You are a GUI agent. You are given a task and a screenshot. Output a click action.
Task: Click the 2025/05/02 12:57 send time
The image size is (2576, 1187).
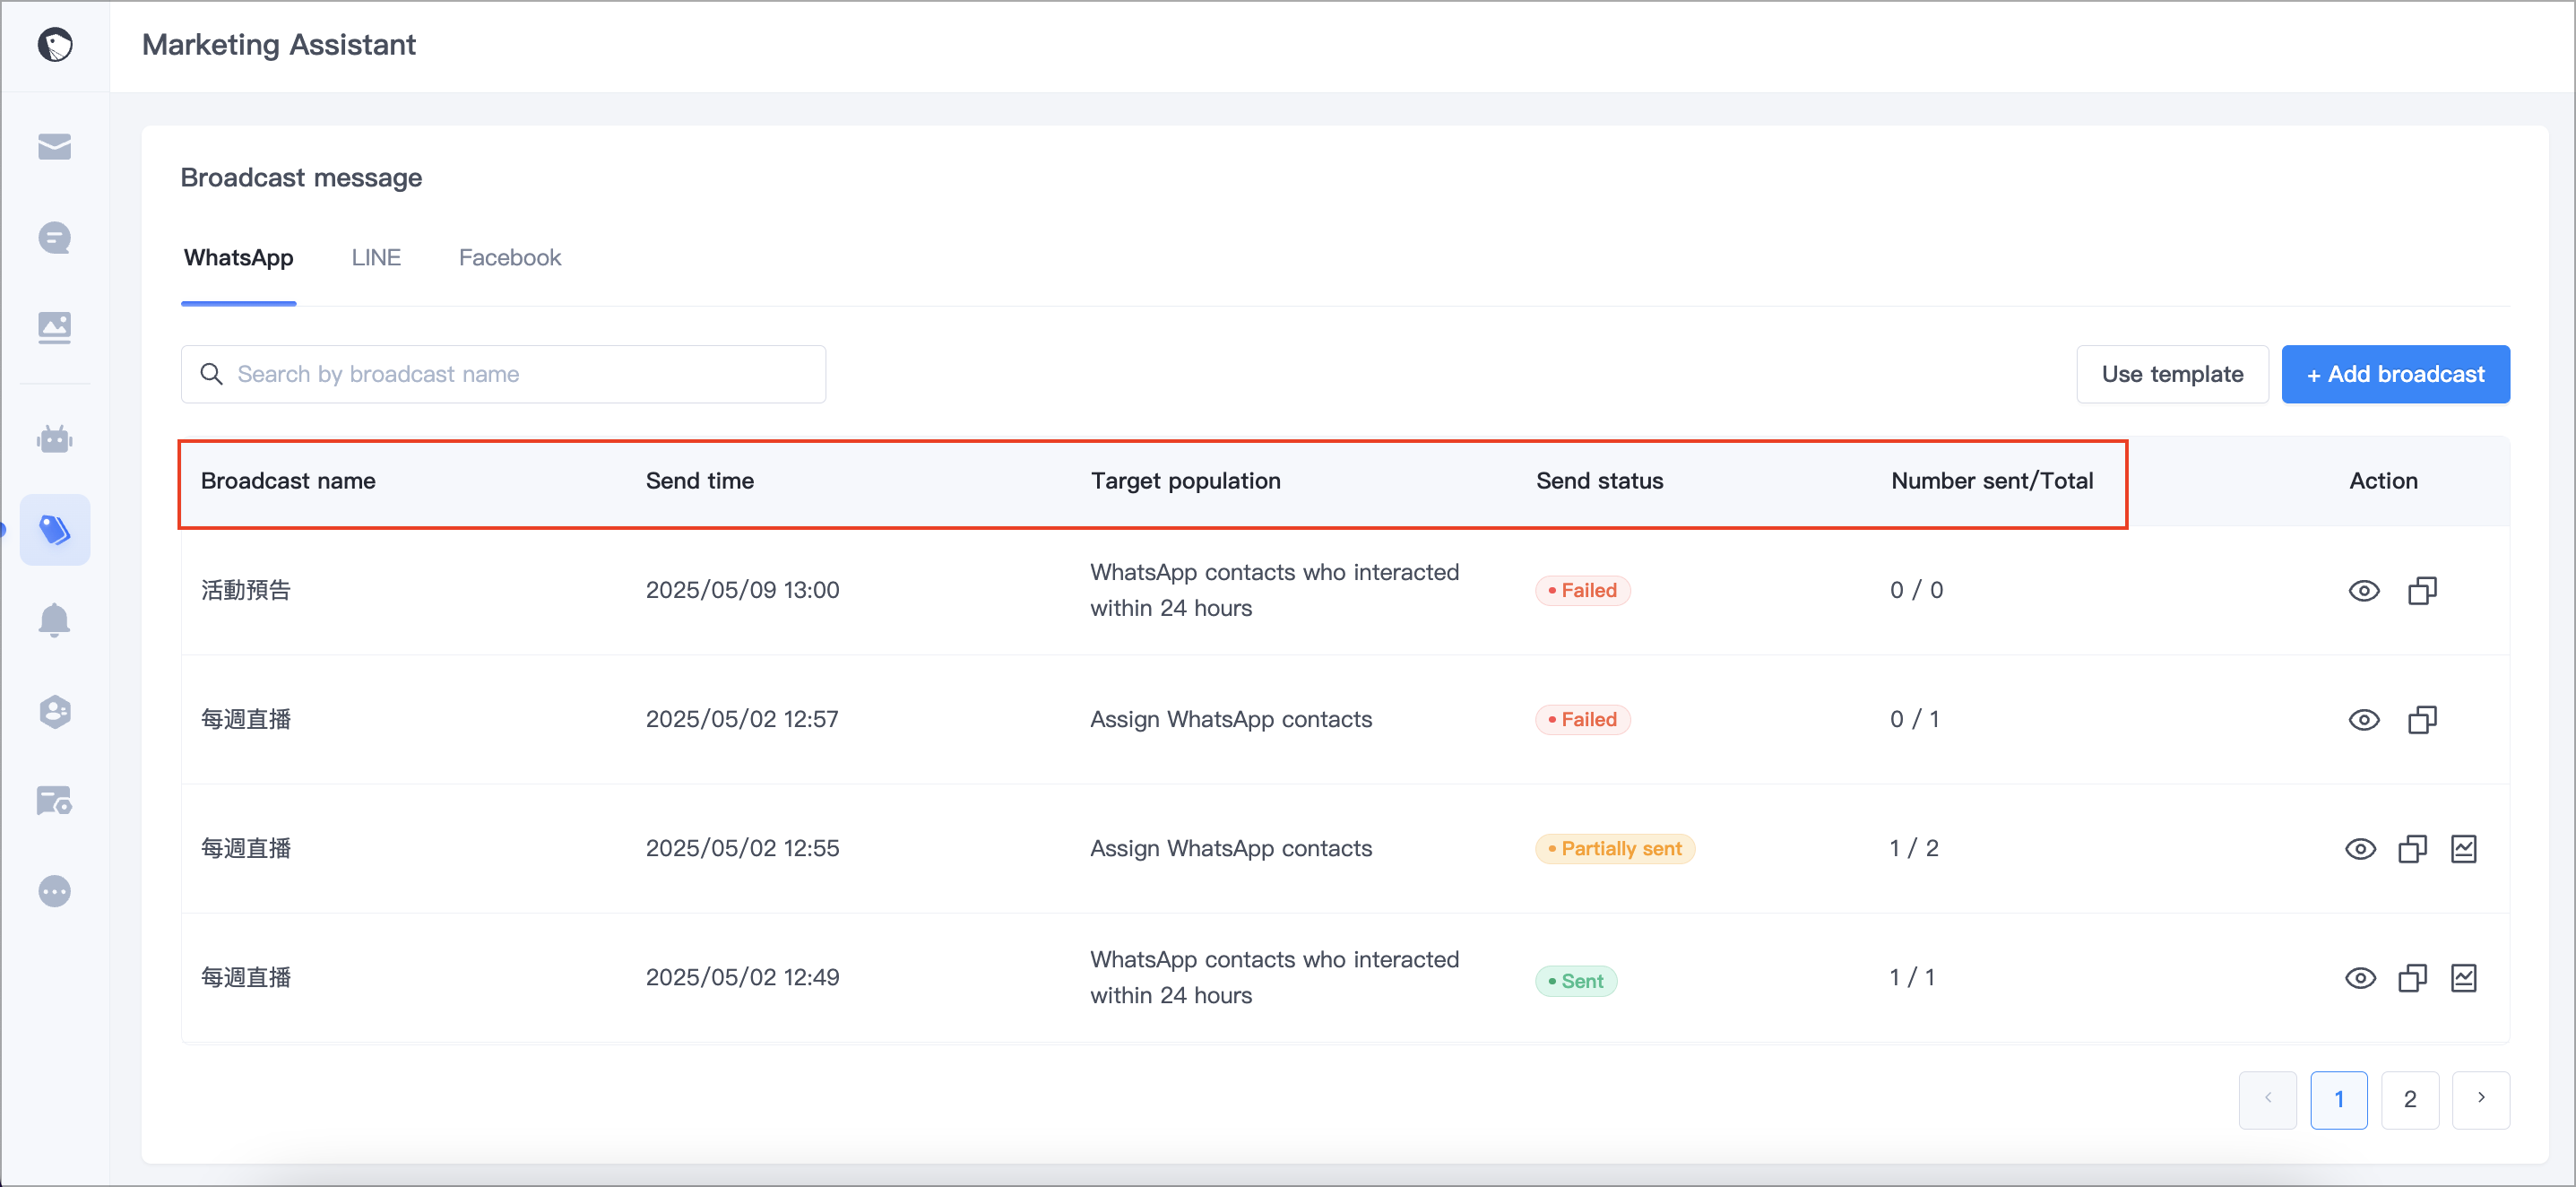(742, 720)
